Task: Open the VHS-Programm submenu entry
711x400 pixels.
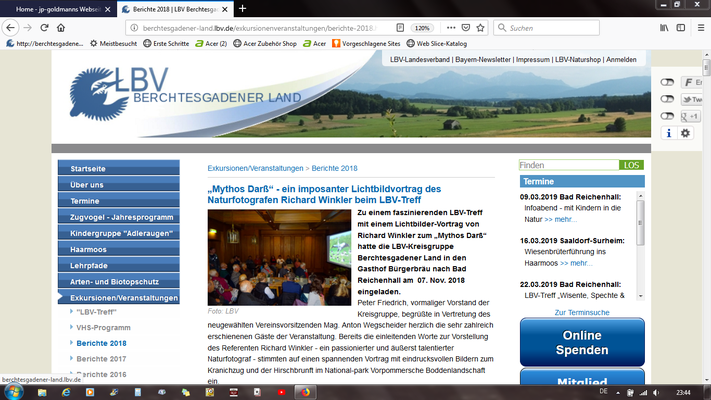Action: point(103,327)
